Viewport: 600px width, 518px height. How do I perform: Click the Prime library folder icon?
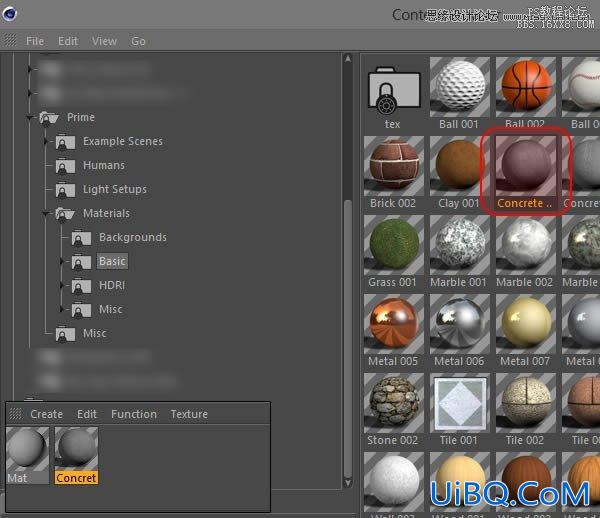point(49,118)
